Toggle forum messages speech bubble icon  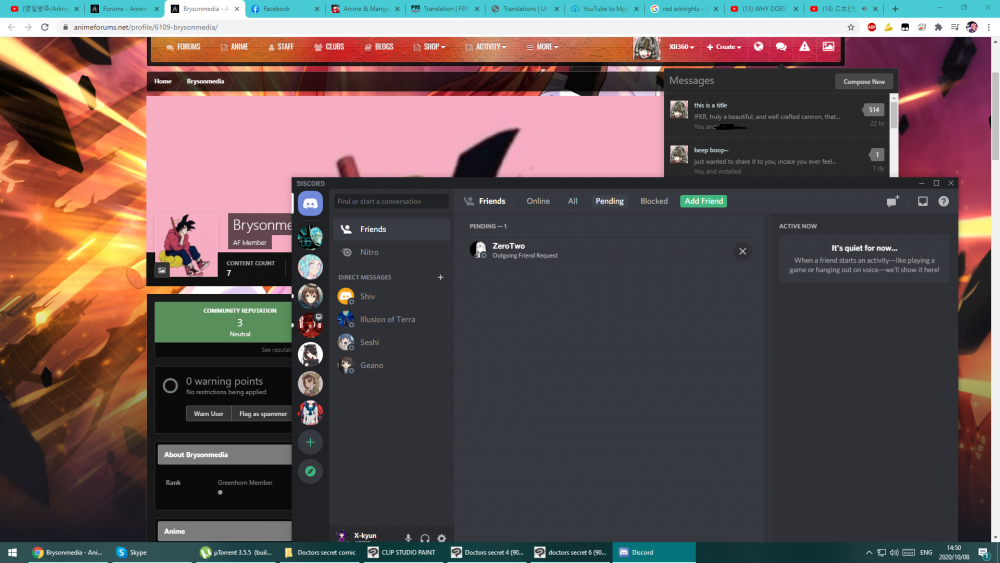[x=781, y=47]
